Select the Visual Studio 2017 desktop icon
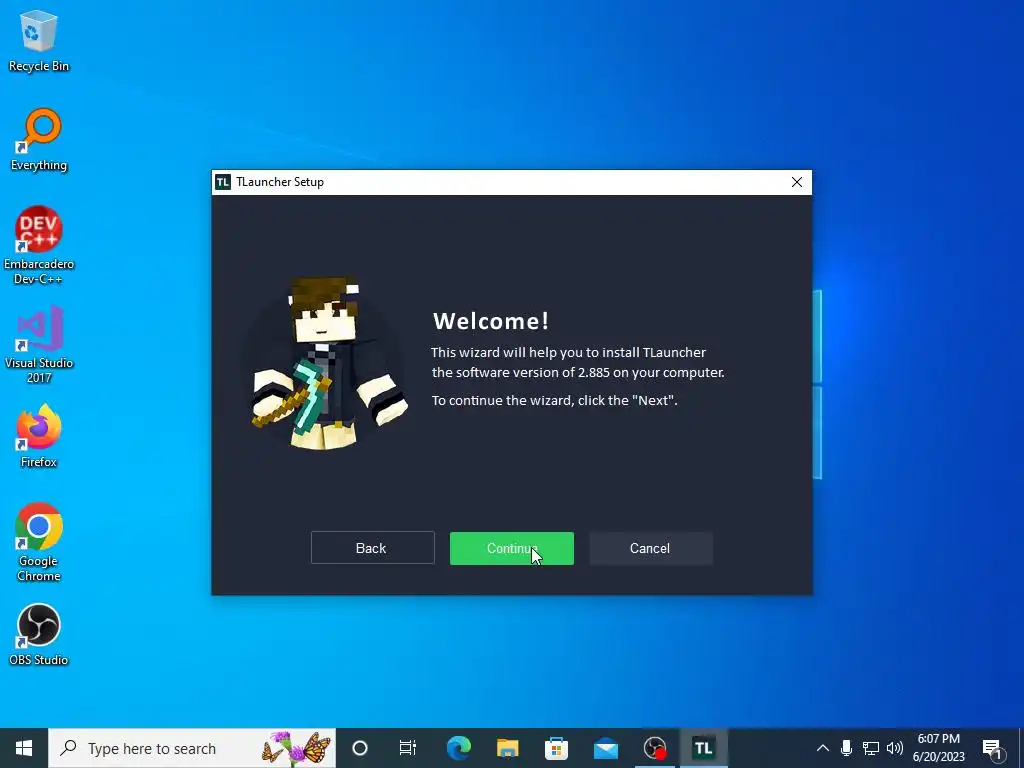1024x768 pixels. (x=39, y=345)
